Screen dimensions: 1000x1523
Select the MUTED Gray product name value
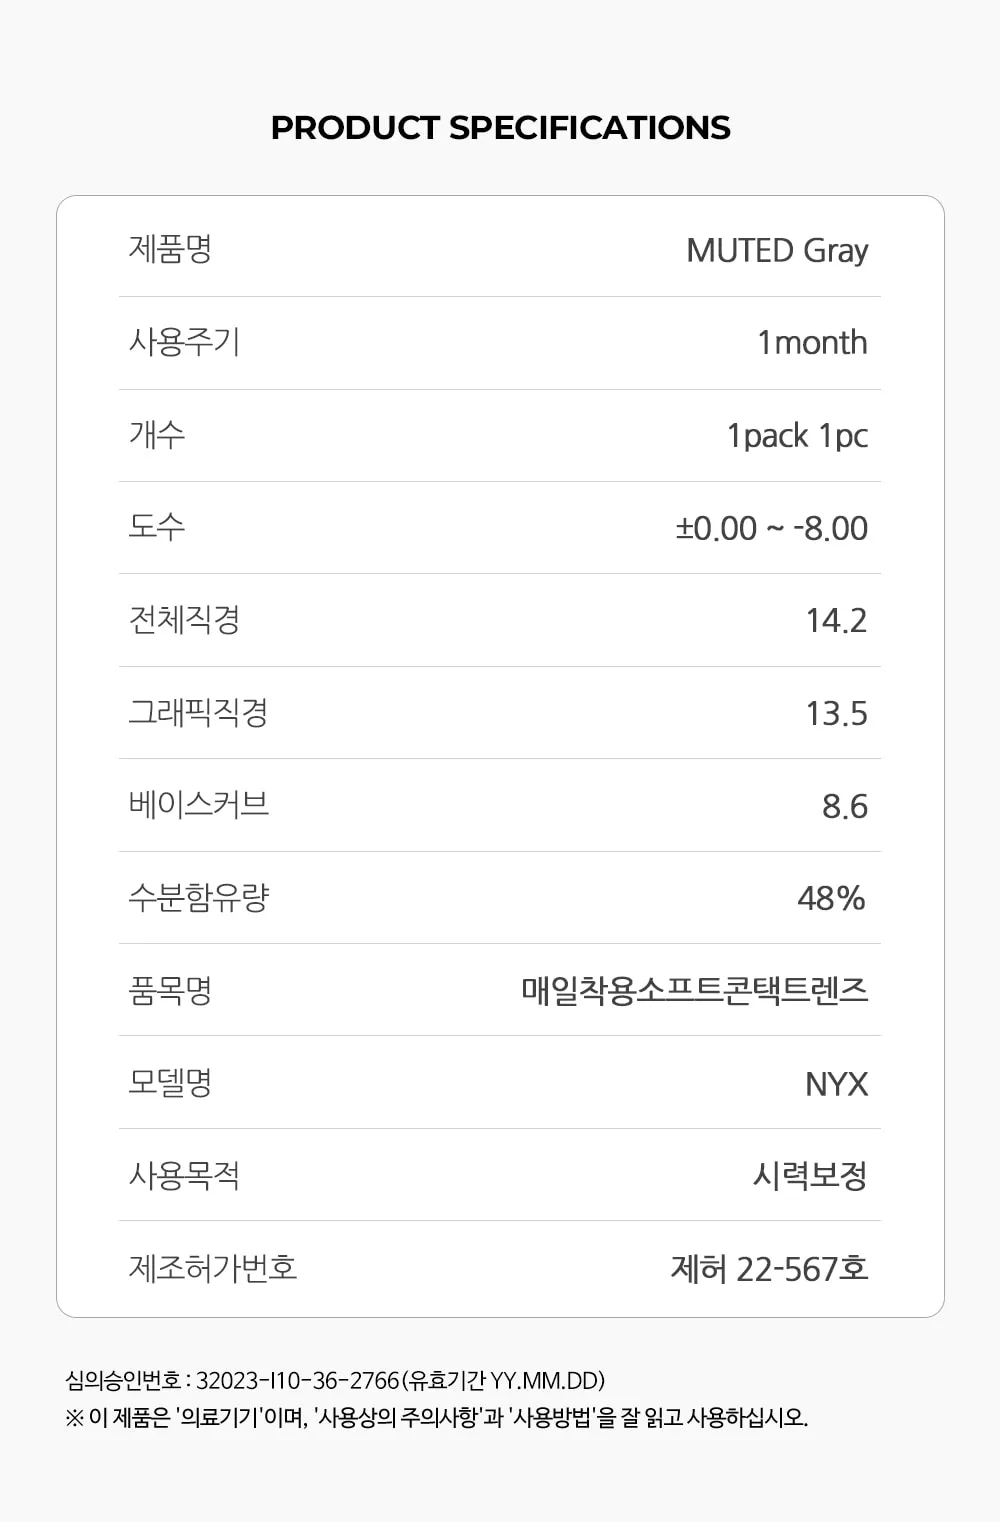click(777, 251)
